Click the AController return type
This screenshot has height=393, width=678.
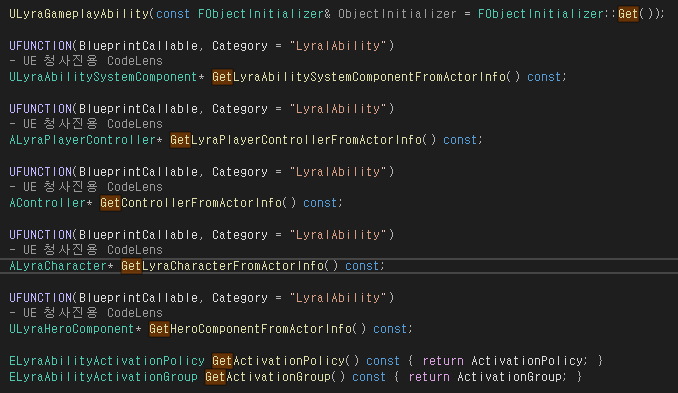tap(47, 203)
